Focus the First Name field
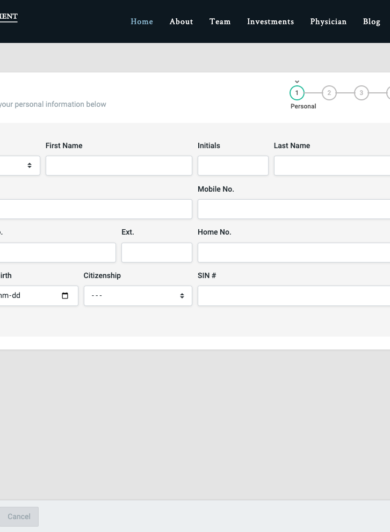Screen dimensions: 390x532 click(119, 166)
